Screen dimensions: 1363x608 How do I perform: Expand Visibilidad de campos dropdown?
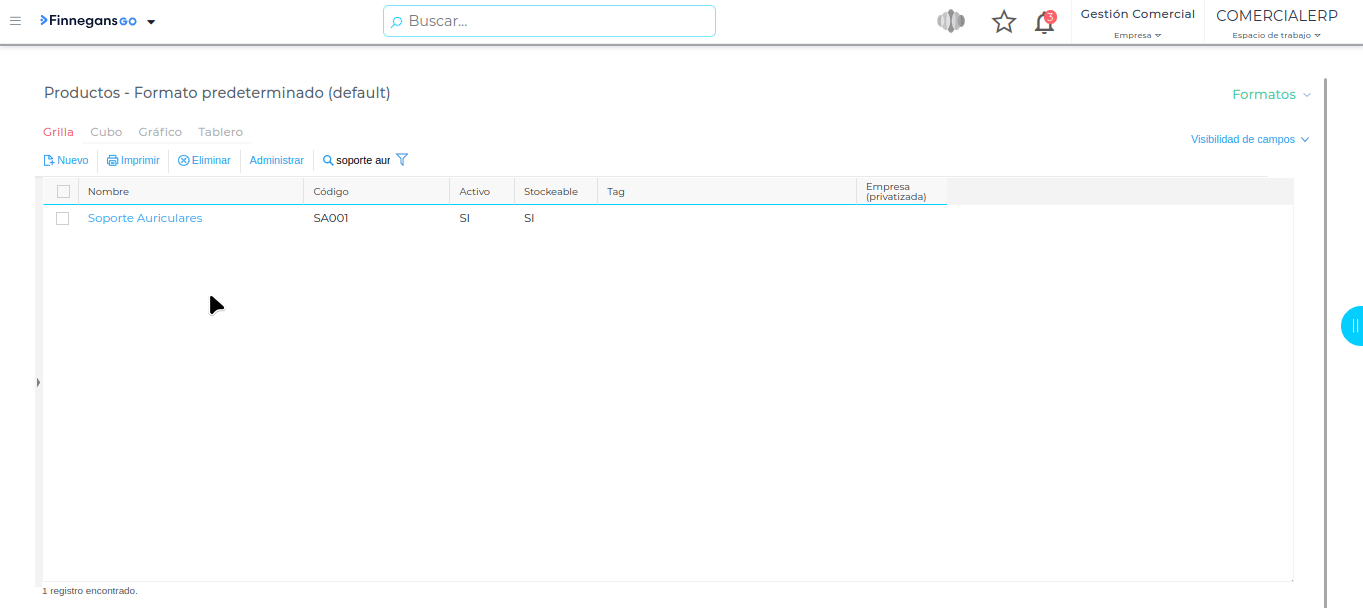point(1249,140)
